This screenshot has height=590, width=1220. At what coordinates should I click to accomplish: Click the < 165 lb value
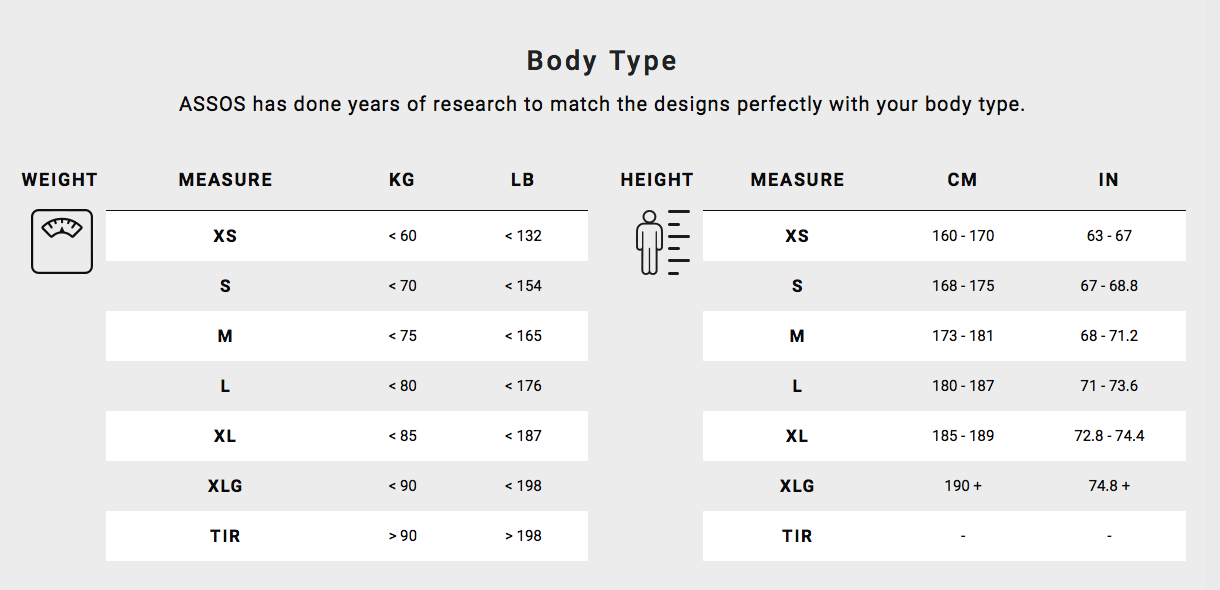pyautogui.click(x=523, y=336)
